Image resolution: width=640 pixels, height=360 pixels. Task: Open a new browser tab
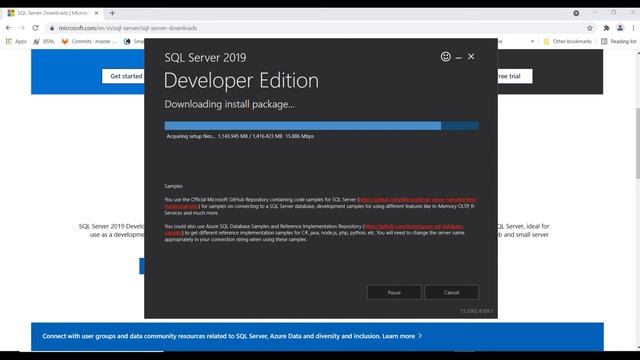[112, 13]
